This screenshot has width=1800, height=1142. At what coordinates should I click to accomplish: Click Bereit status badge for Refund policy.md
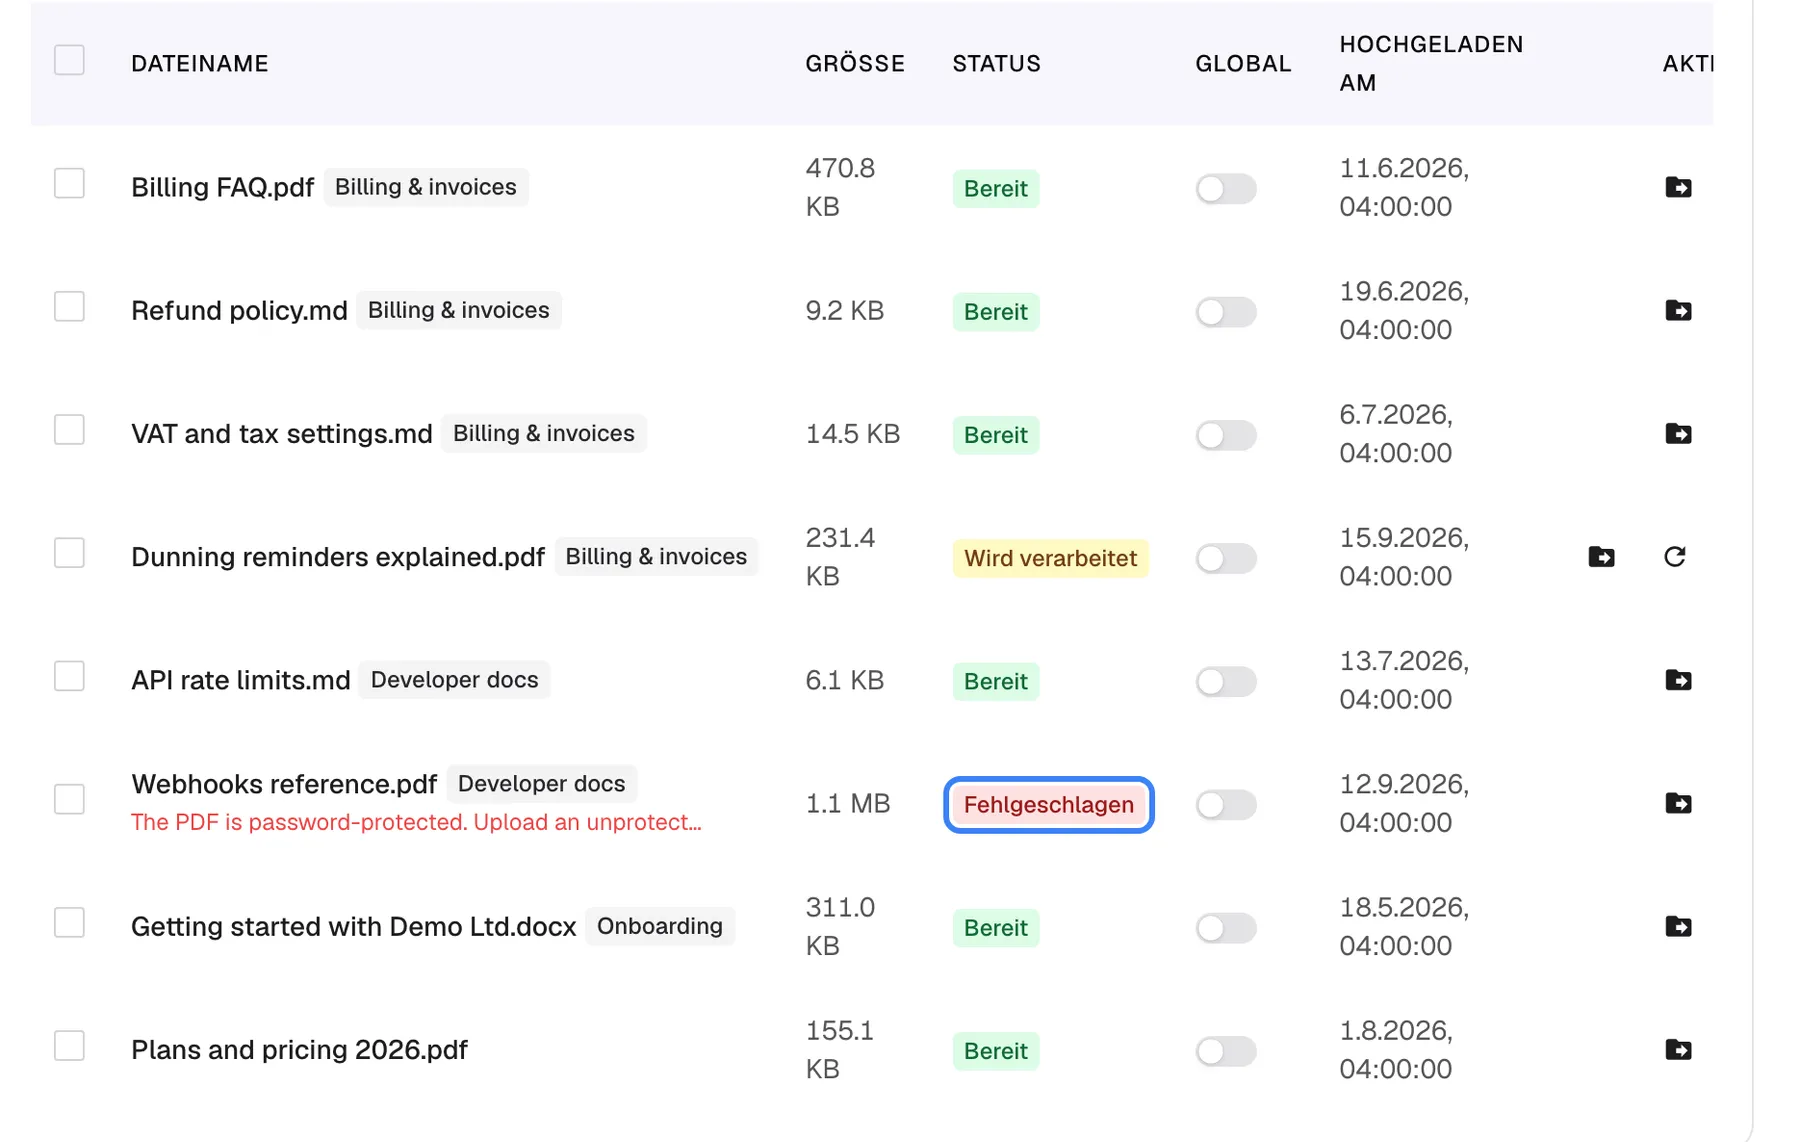995,311
